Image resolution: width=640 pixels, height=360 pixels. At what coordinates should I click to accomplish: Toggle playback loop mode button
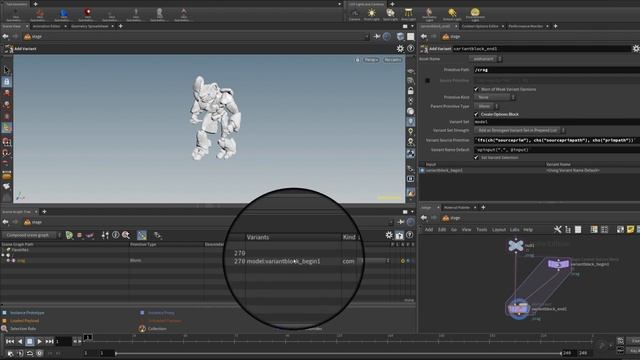pyautogui.click(x=29, y=353)
